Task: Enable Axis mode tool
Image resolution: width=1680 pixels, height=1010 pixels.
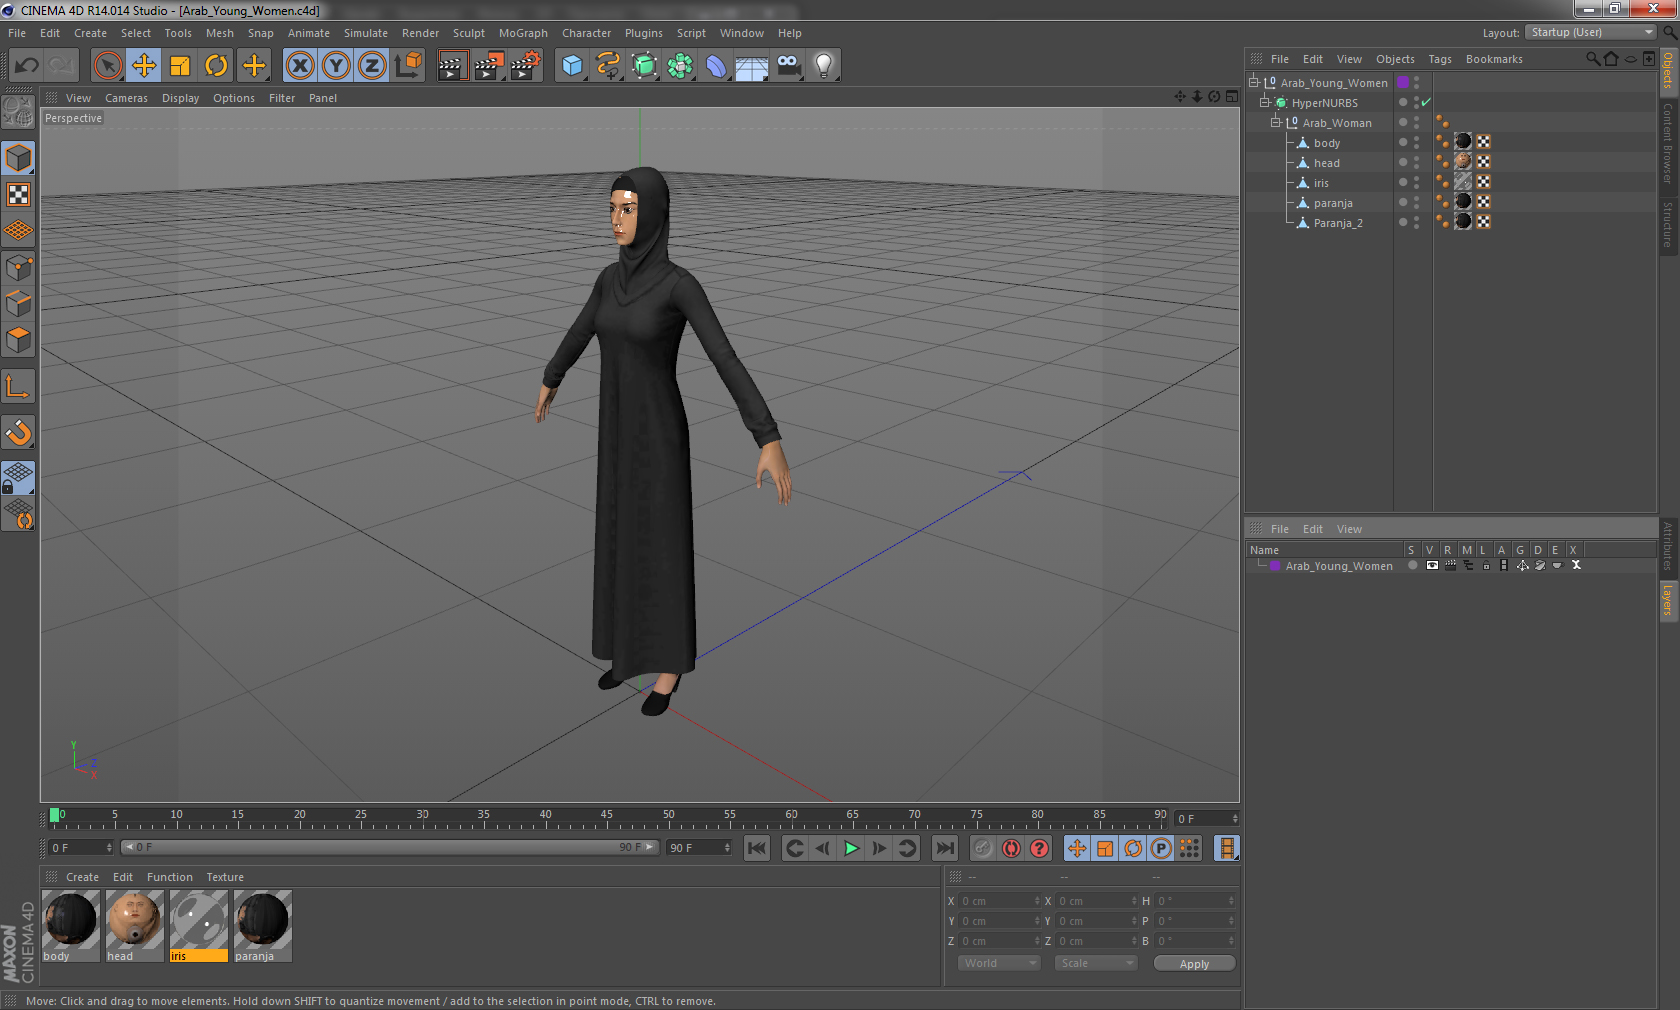Action: 18,386
